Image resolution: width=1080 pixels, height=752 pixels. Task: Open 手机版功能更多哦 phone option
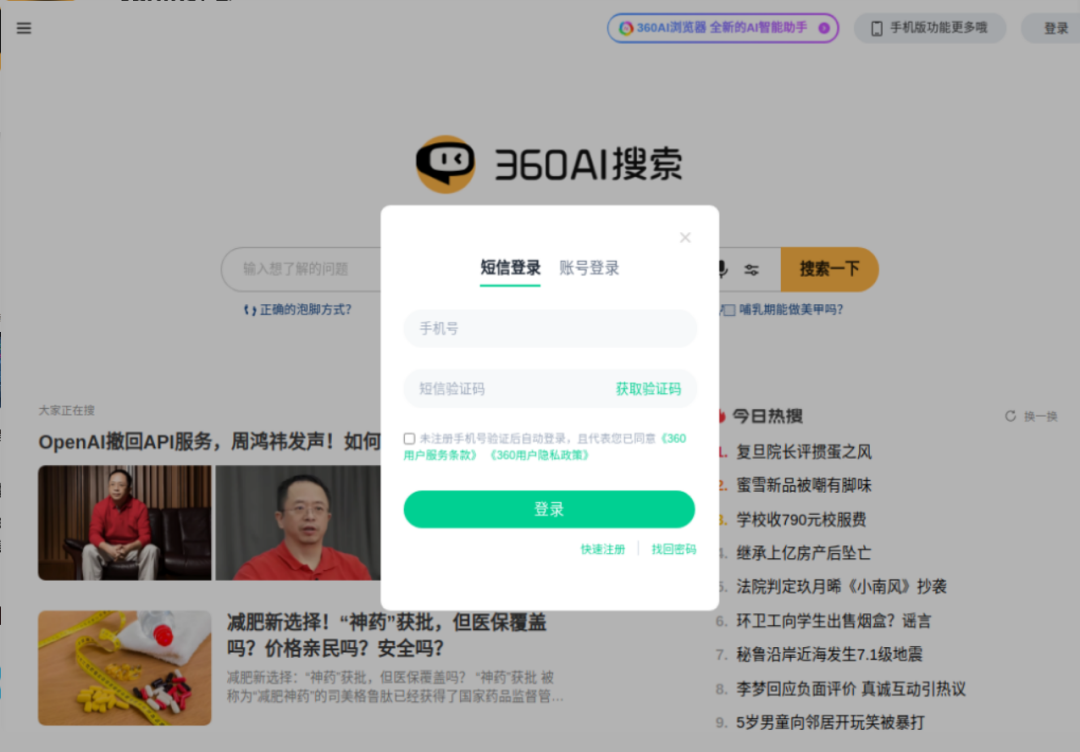[930, 28]
